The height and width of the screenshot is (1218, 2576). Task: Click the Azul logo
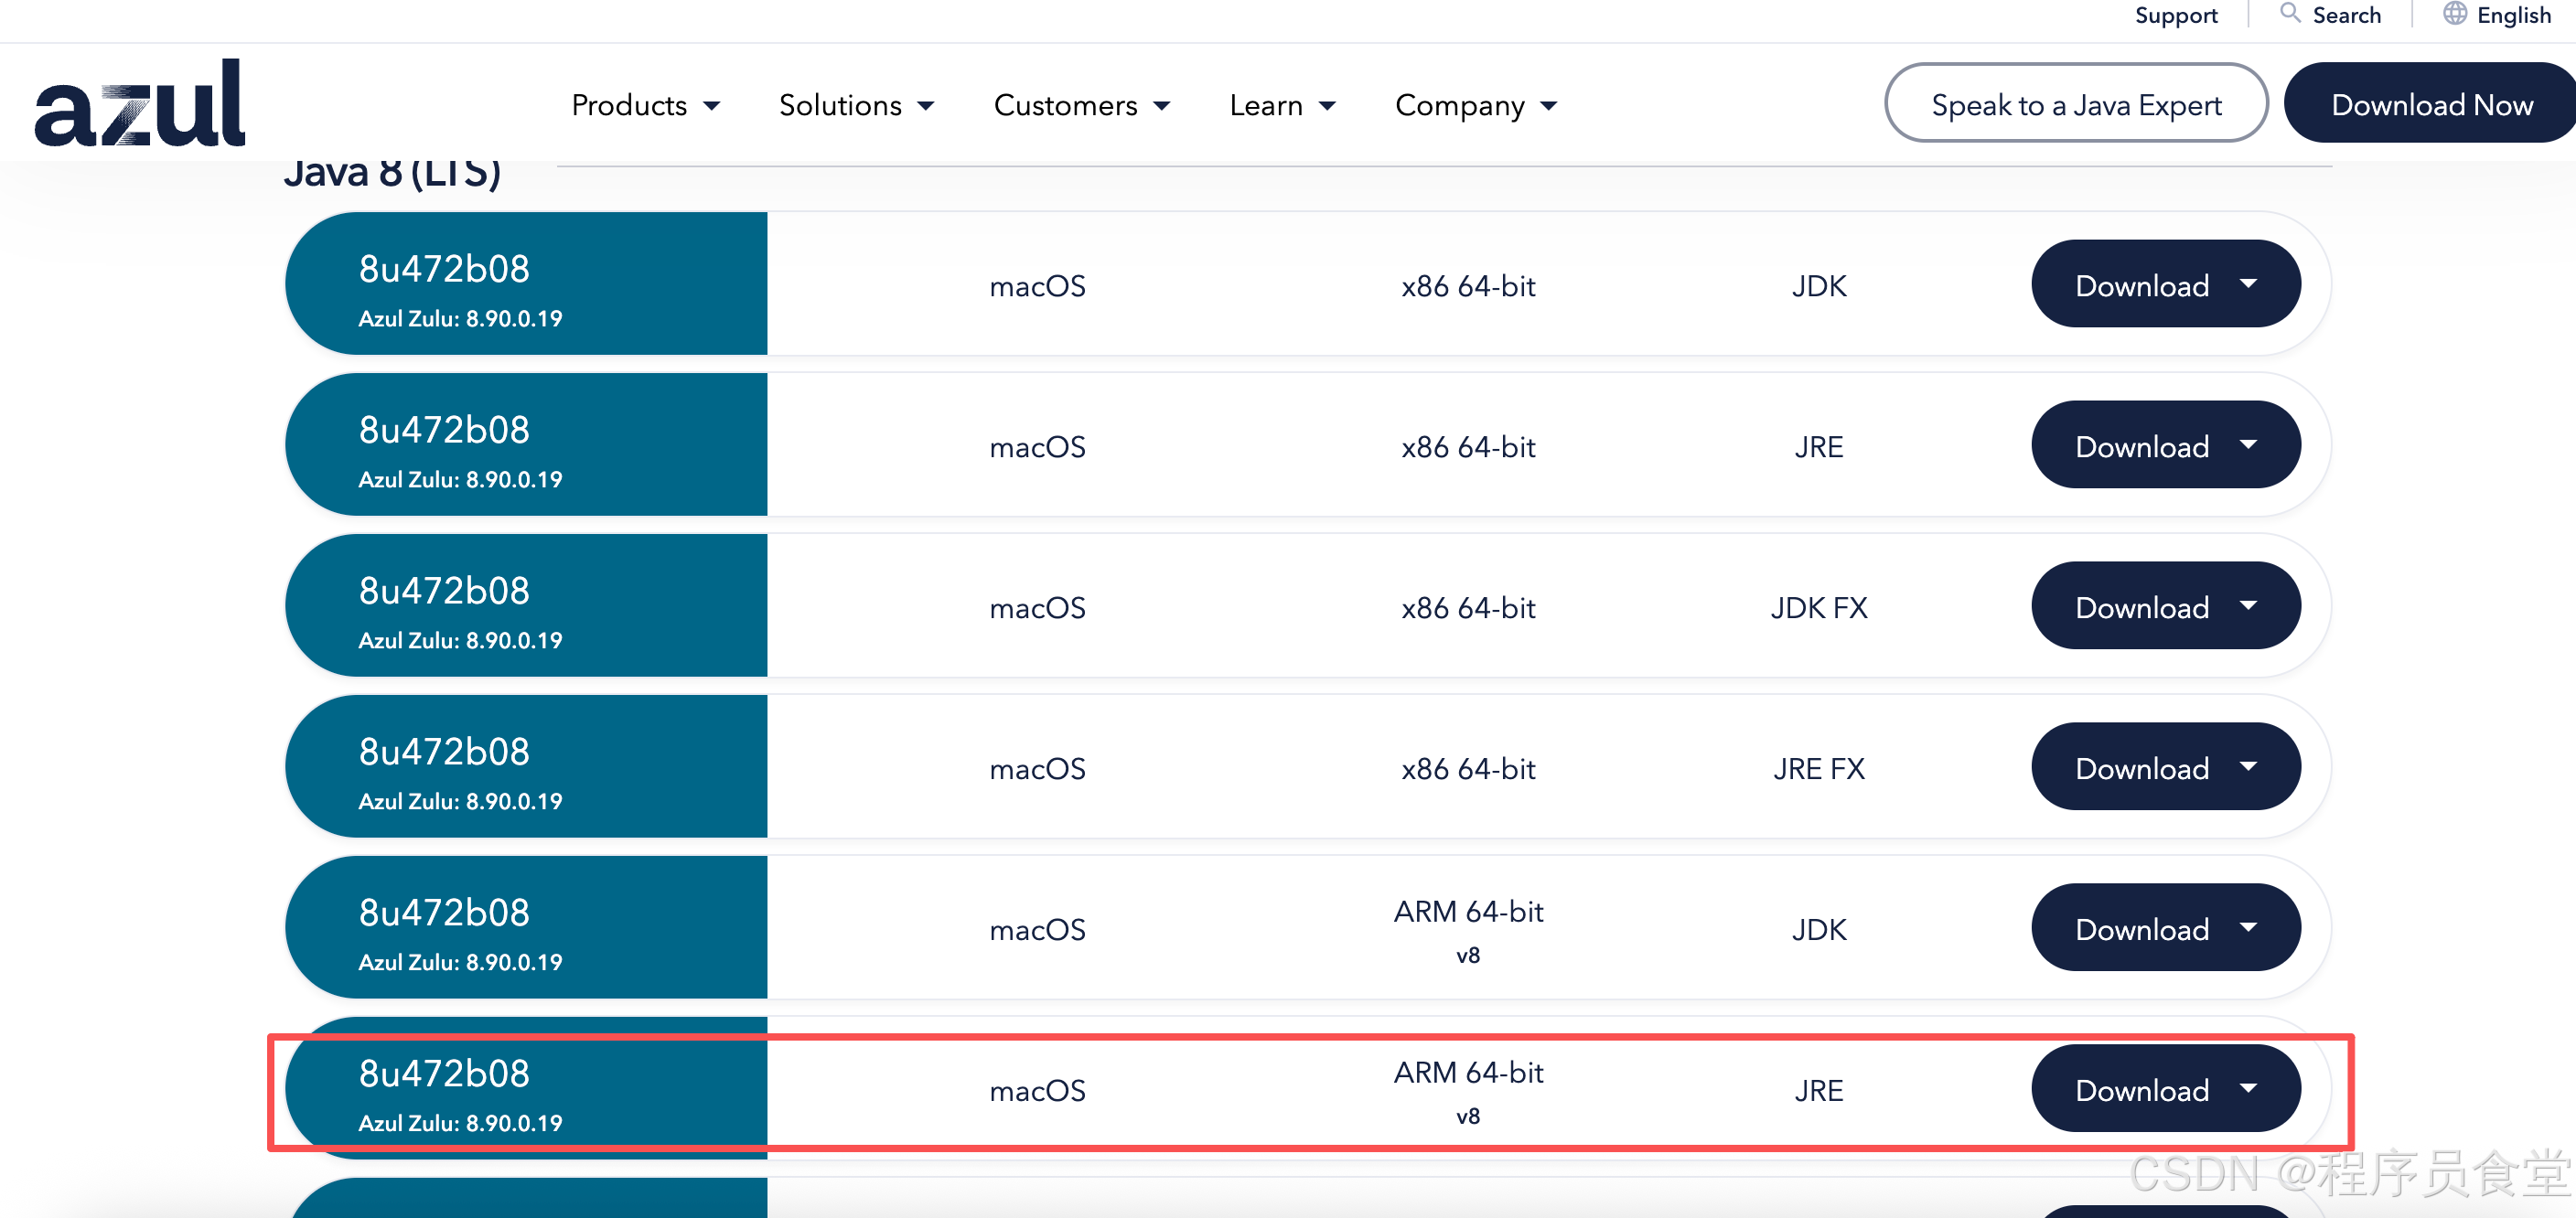click(x=140, y=104)
